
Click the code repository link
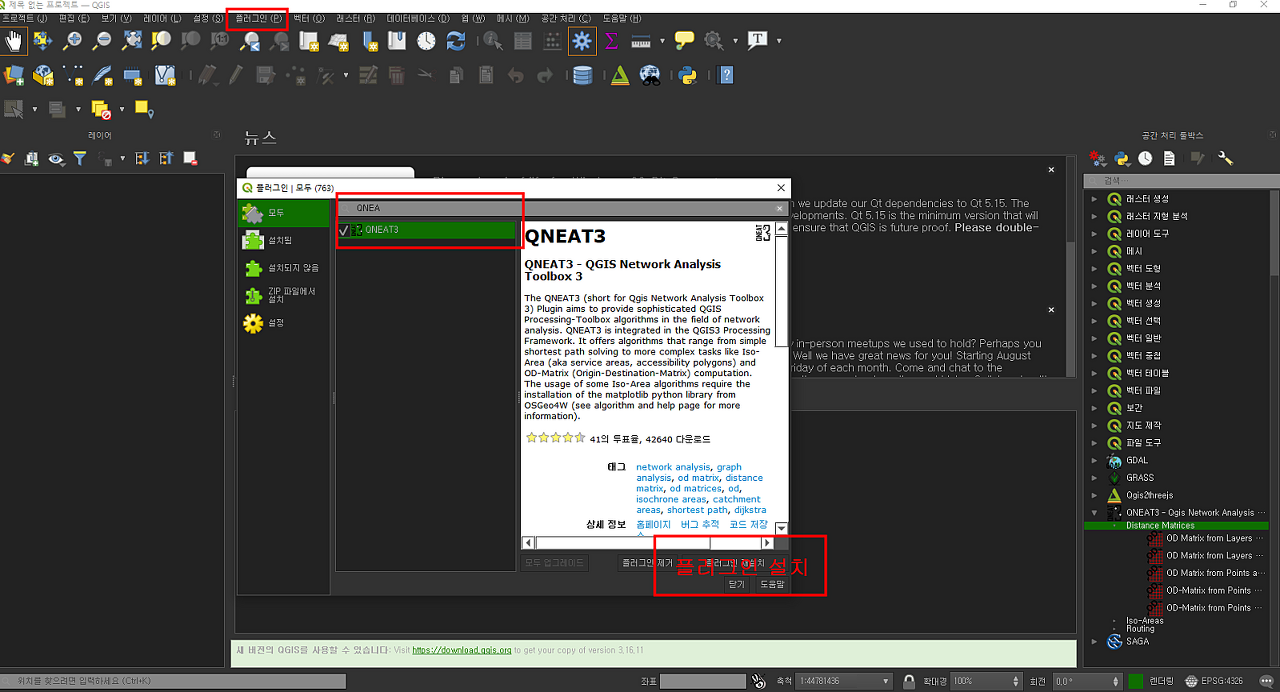(748, 524)
